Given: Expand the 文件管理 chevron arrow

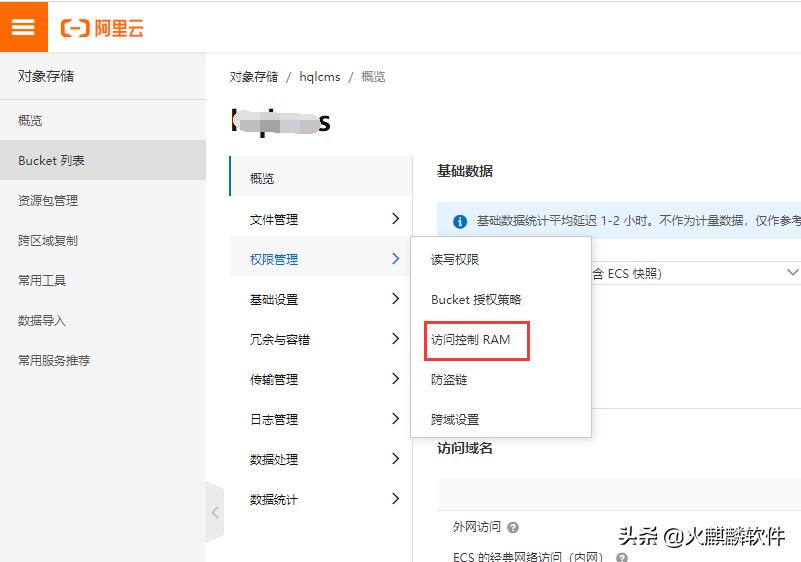Looking at the screenshot, I should [x=395, y=219].
